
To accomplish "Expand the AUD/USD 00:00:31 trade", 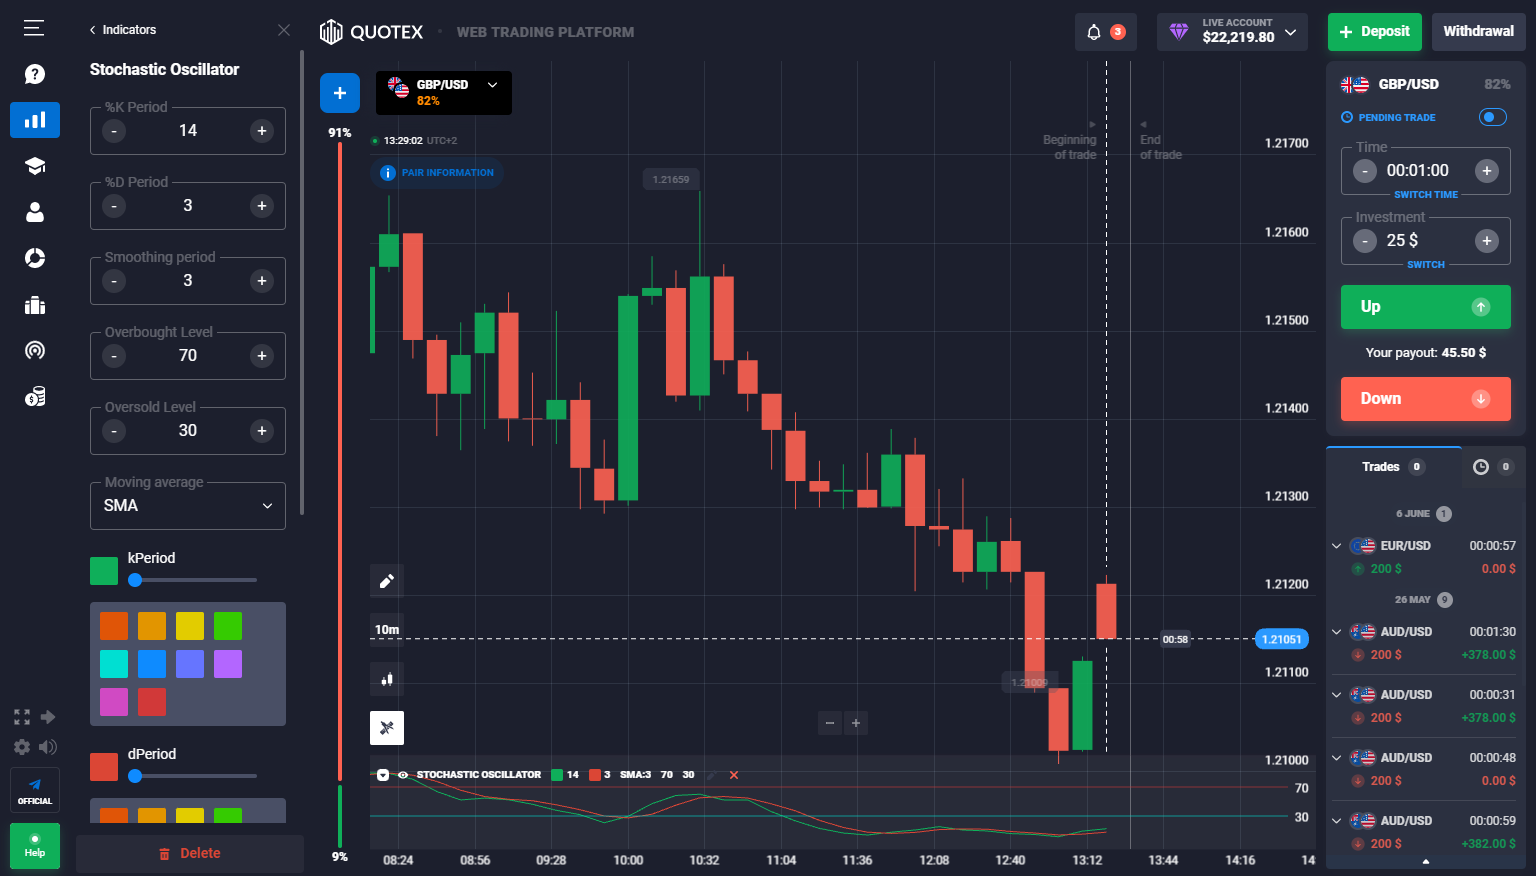I will click(x=1336, y=695).
